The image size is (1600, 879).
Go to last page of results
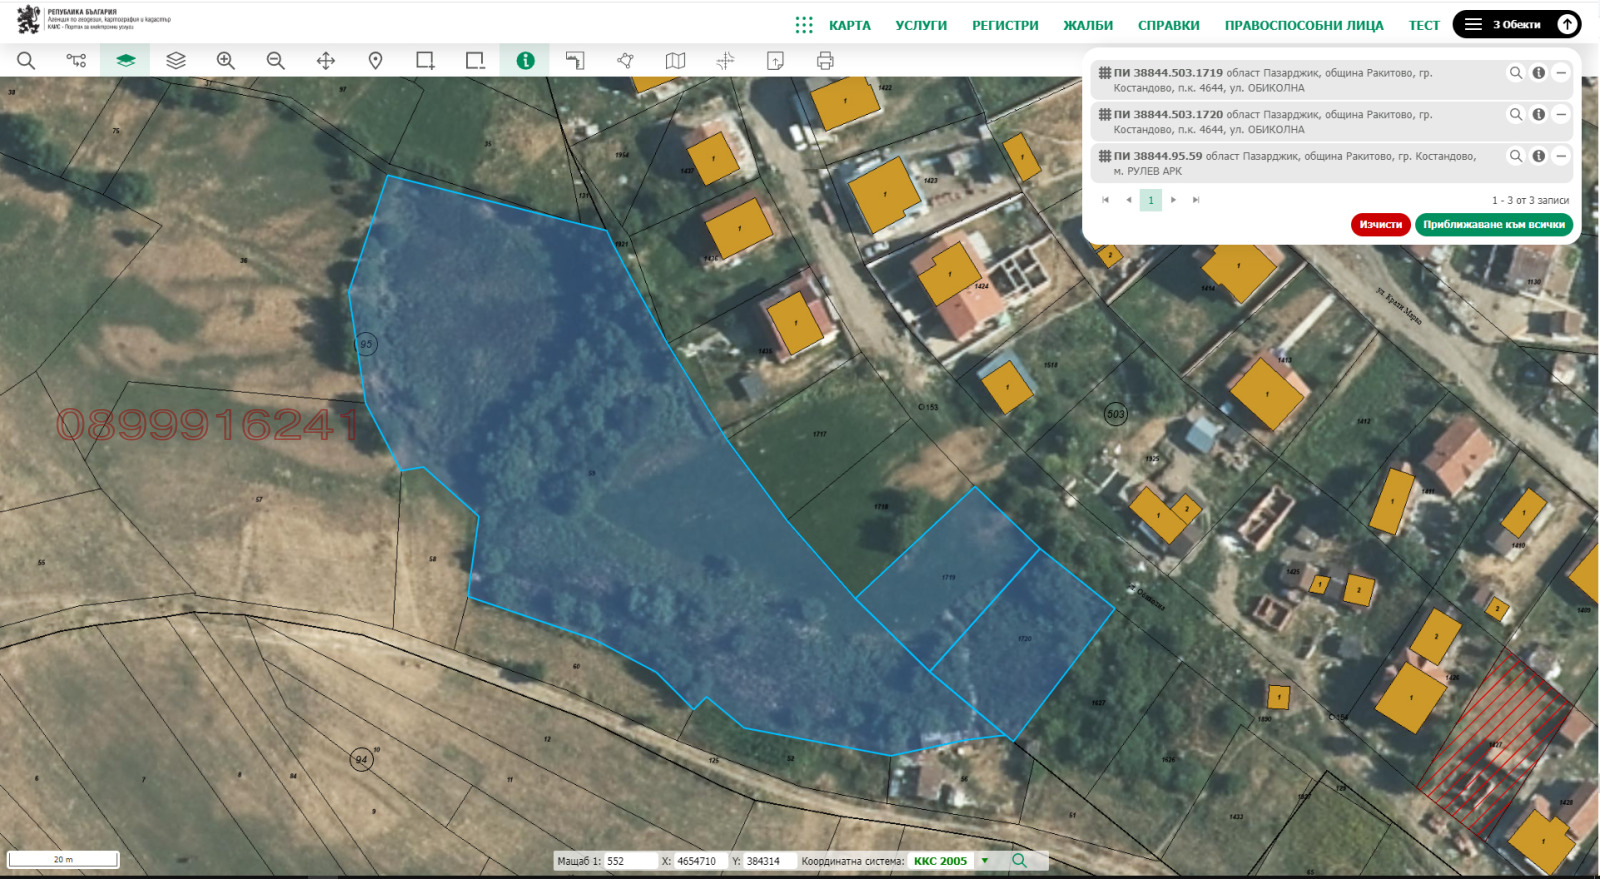tap(1196, 200)
